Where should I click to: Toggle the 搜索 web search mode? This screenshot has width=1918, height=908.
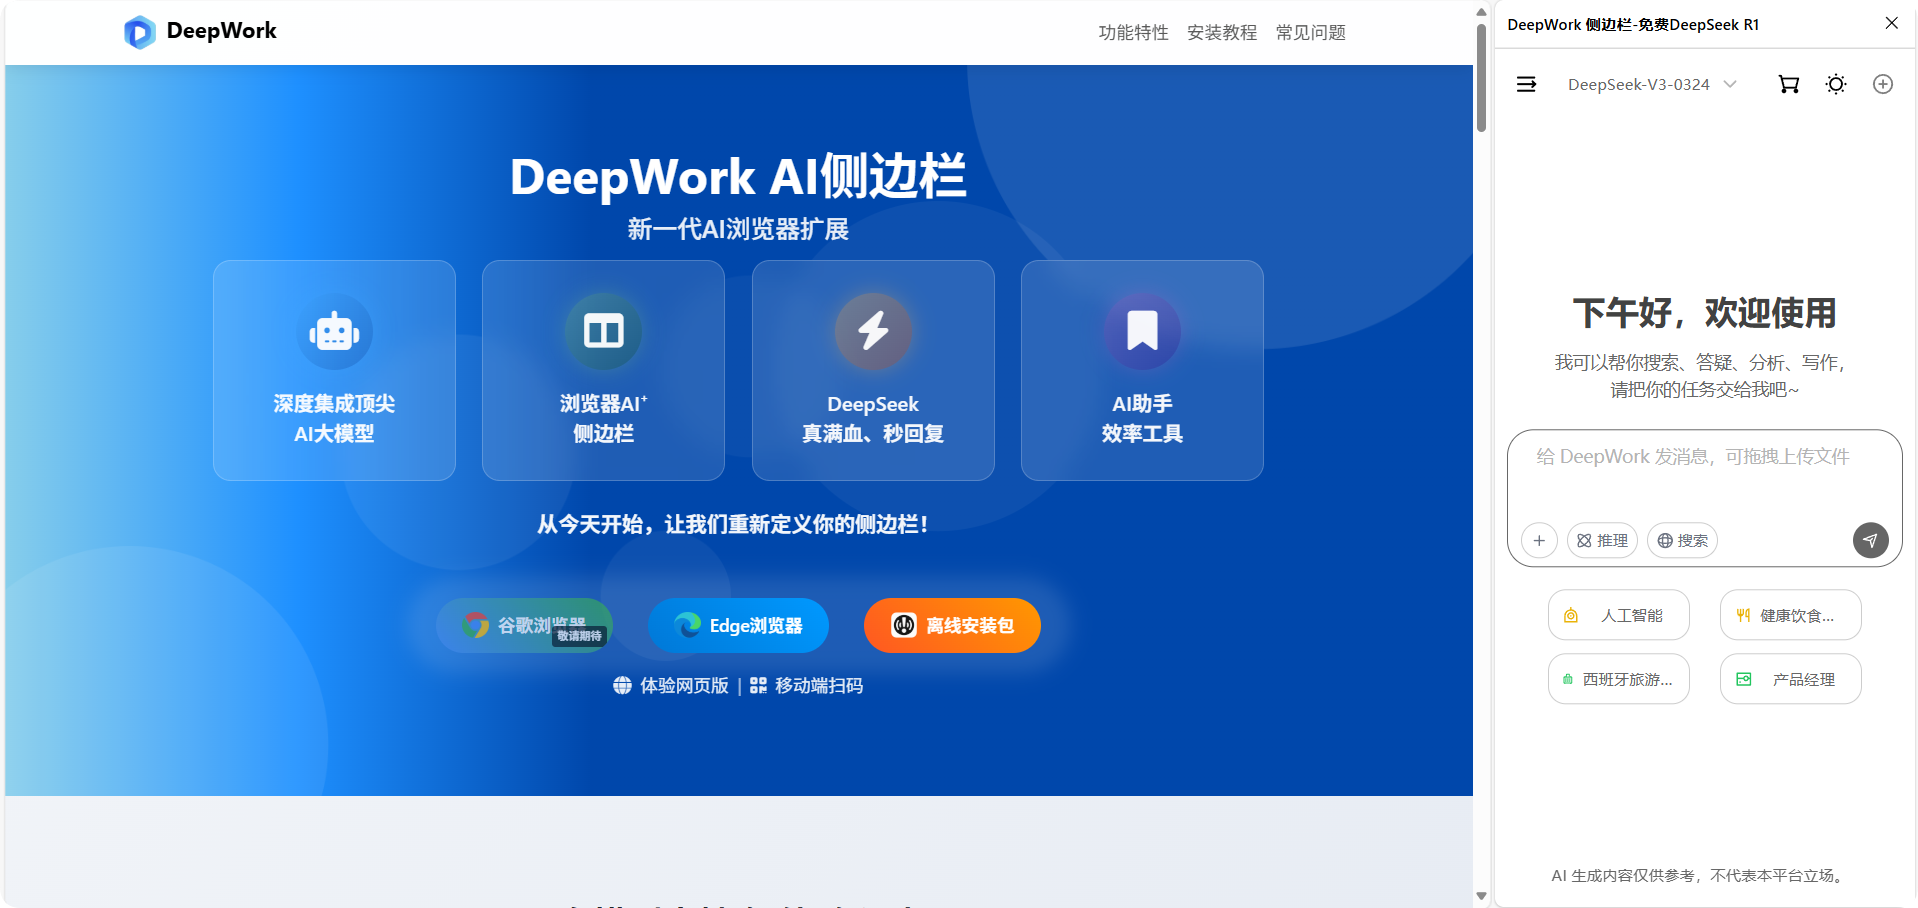1682,540
